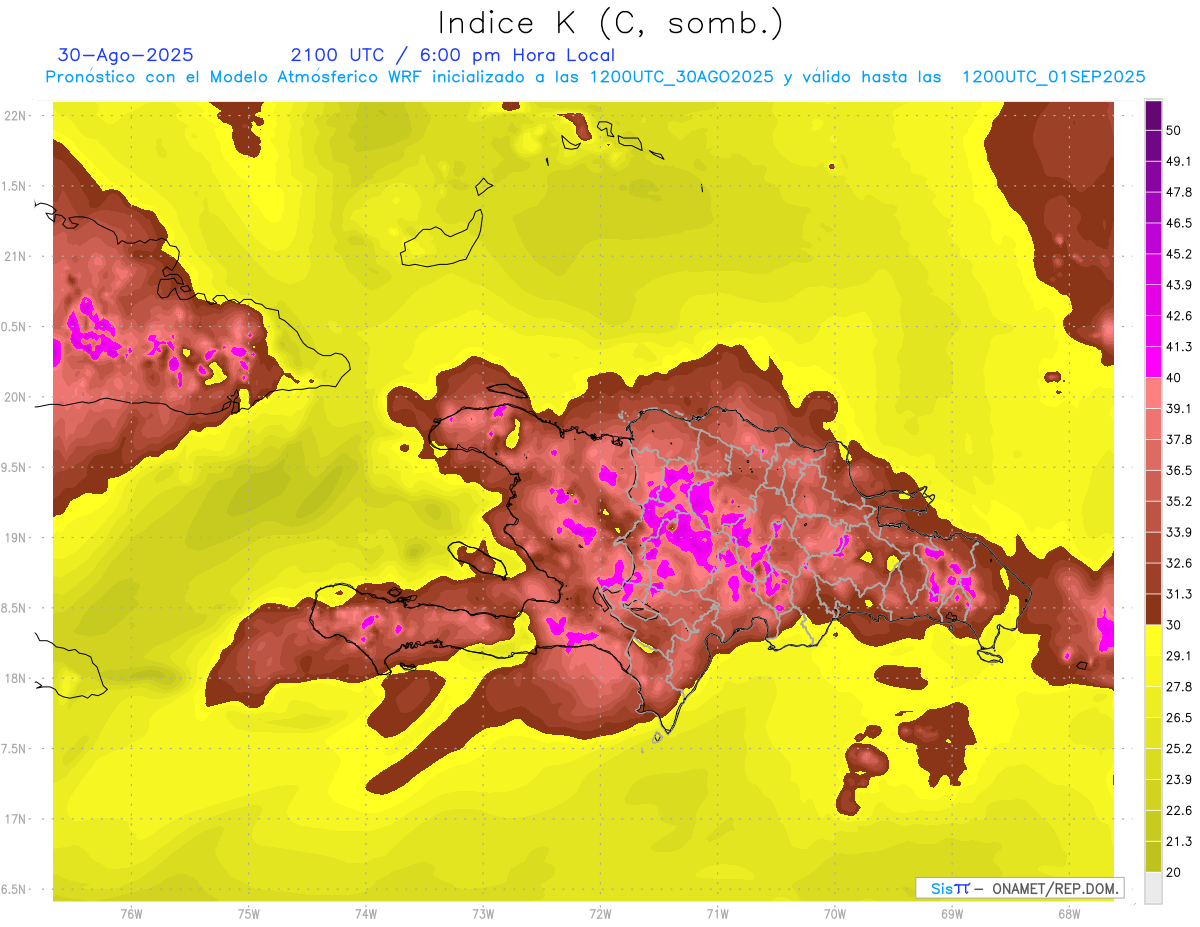Click colorbar value "23.9"
Image resolution: width=1200 pixels, height=927 pixels.
(1178, 780)
